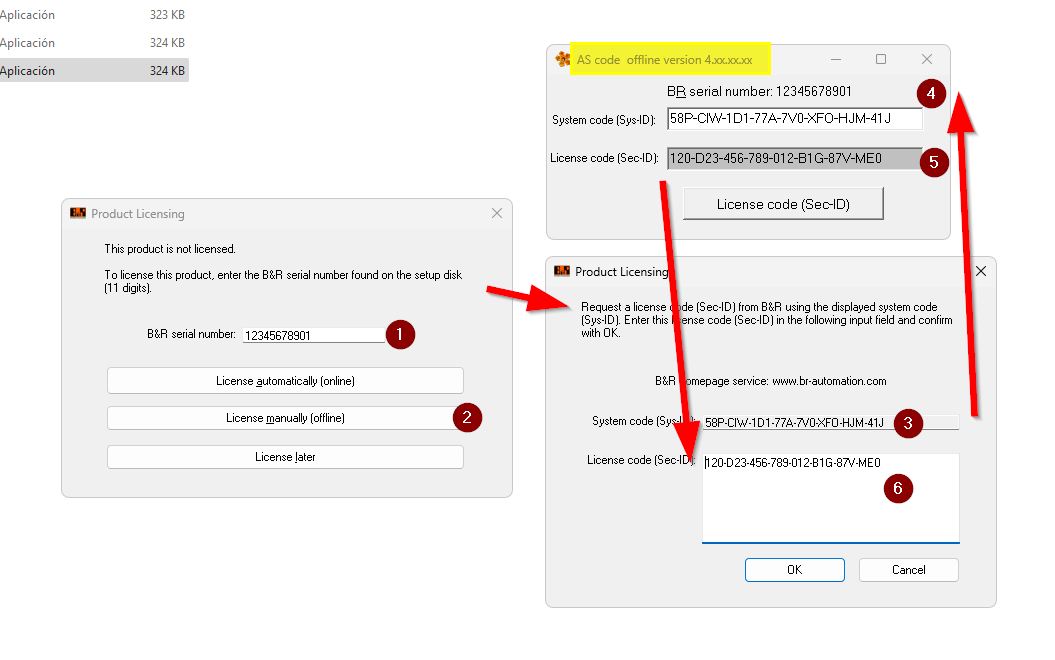Click the AS code window's orange app icon
Image resolution: width=1055 pixels, height=660 pixels.
pyautogui.click(x=562, y=59)
